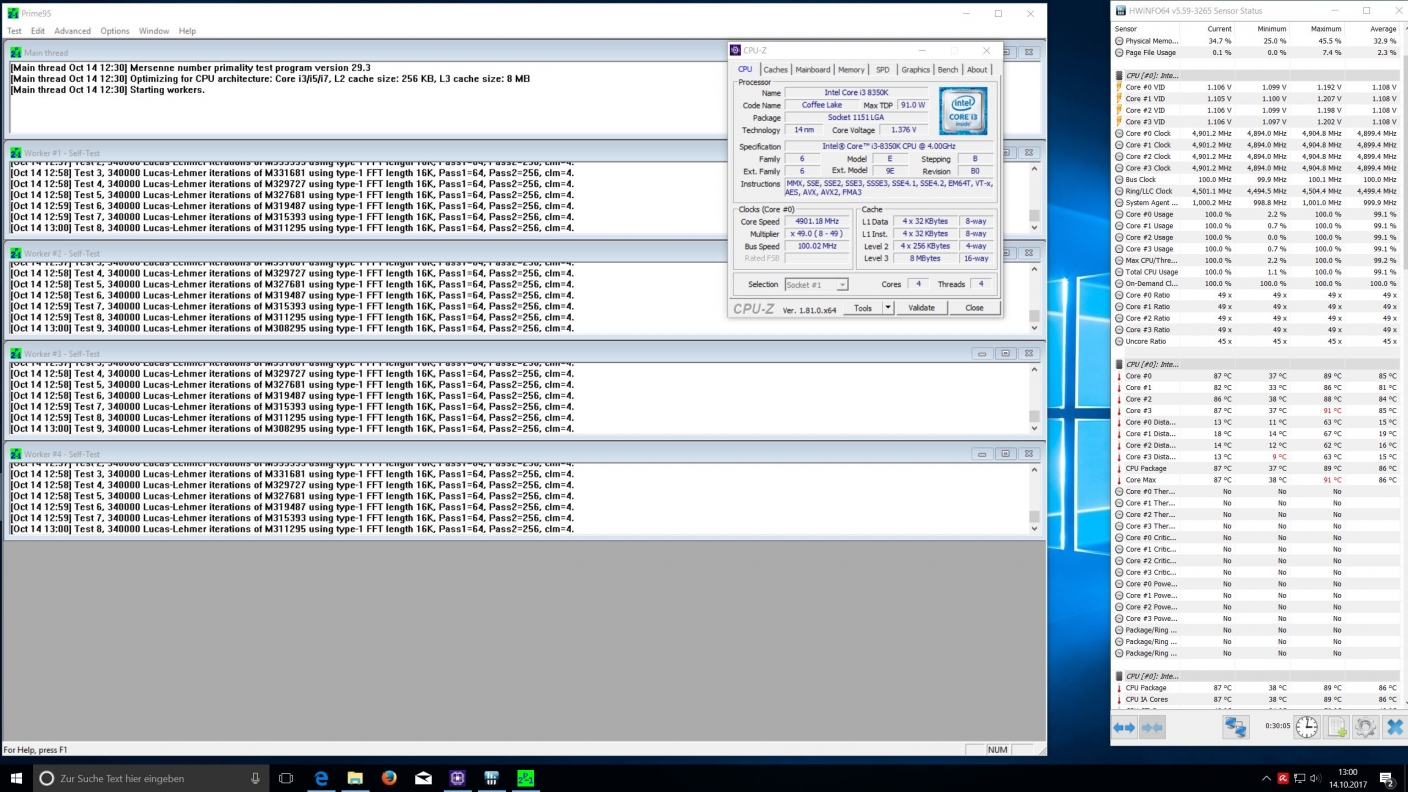
Task: Open HWiNFO remote network monitors icon
Action: tap(1235, 728)
